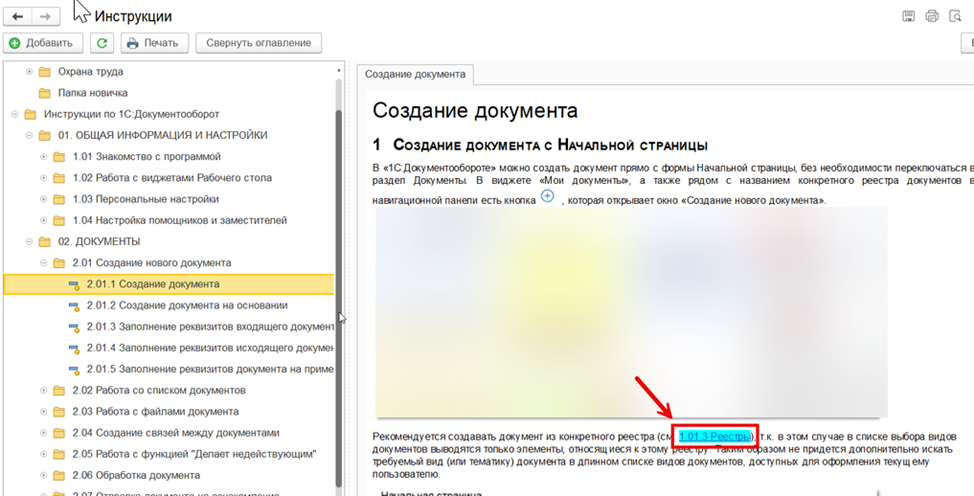
Task: Click folder icon of 2.04 Создание связей
Action: point(59,433)
